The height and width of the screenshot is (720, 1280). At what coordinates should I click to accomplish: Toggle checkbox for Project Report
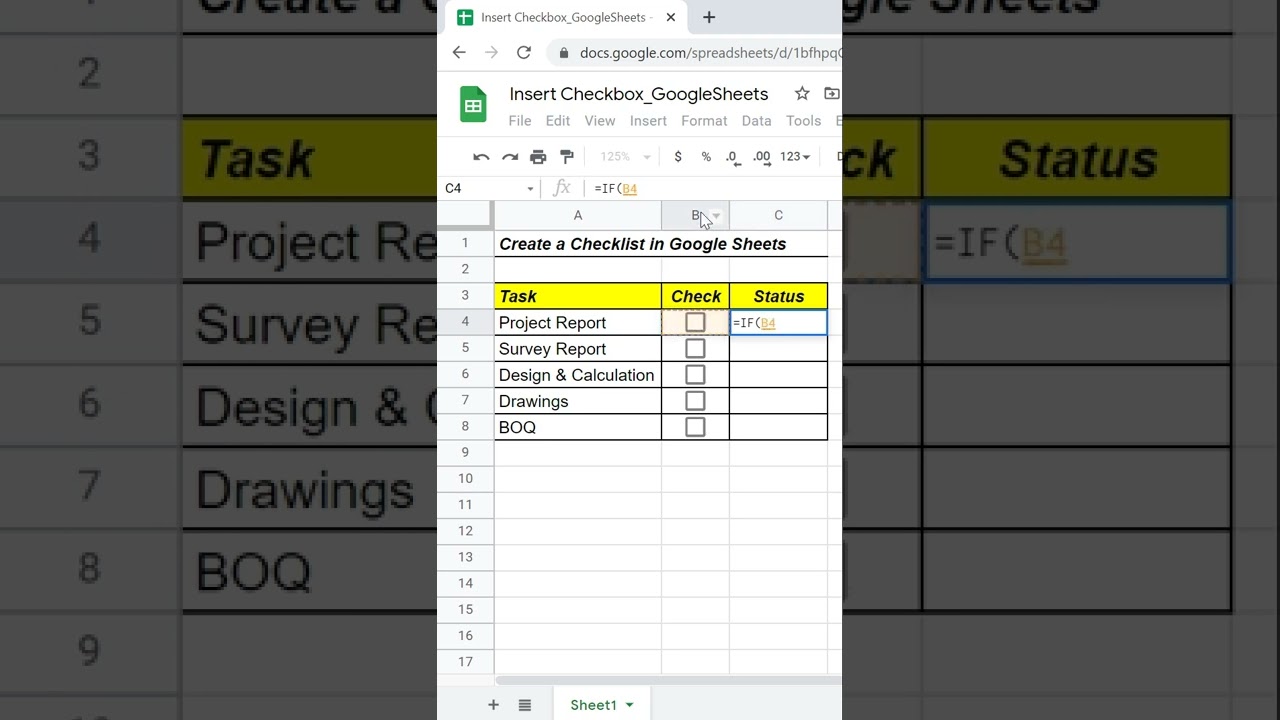695,322
